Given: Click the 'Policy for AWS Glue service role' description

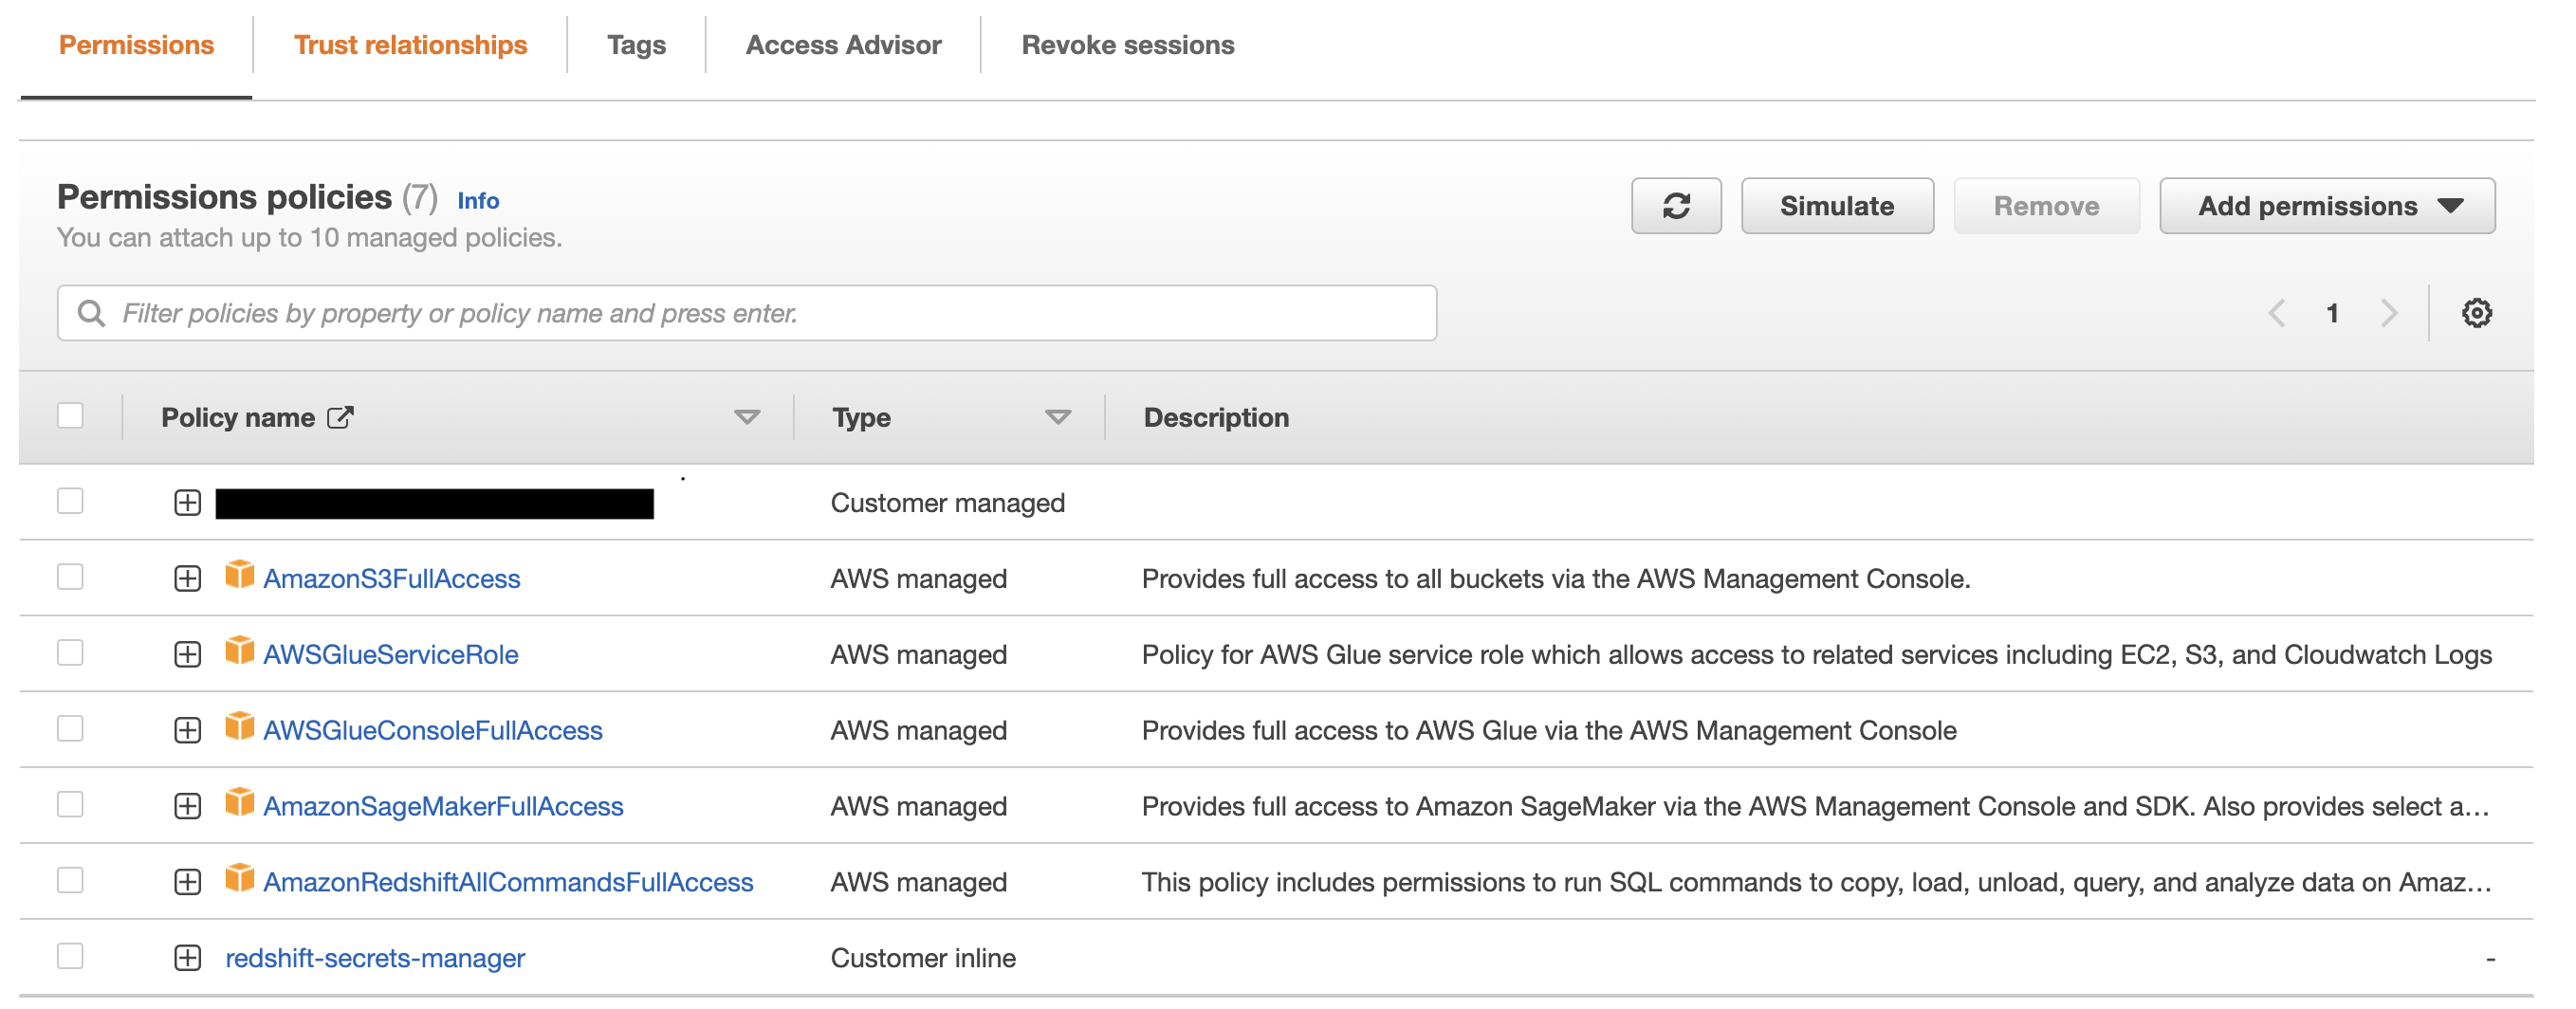Looking at the screenshot, I should (1816, 655).
